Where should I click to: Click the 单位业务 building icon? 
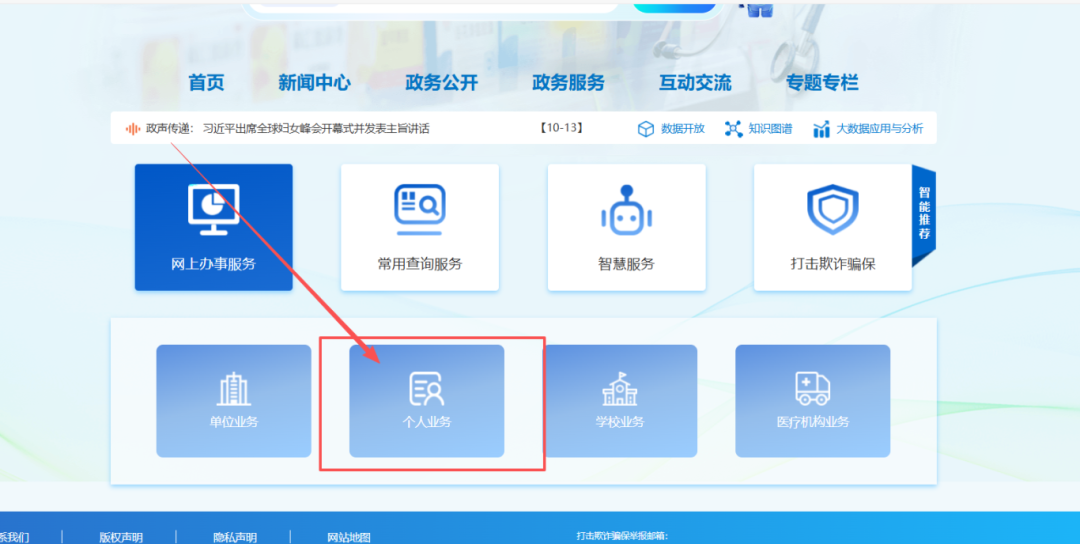click(x=233, y=388)
